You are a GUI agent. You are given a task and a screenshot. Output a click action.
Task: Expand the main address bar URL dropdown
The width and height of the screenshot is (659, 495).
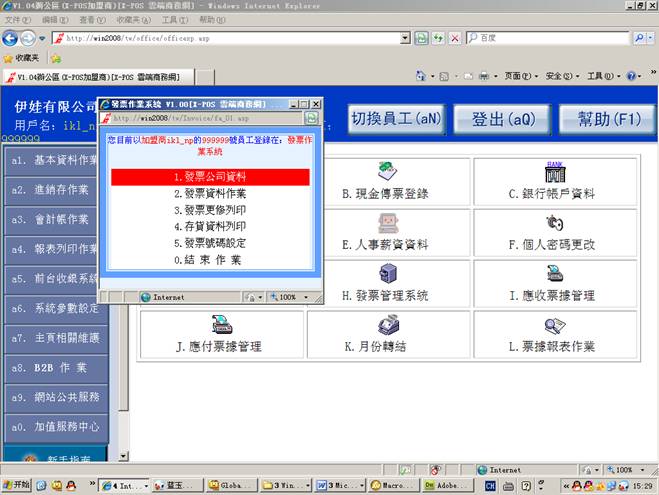tap(405, 38)
